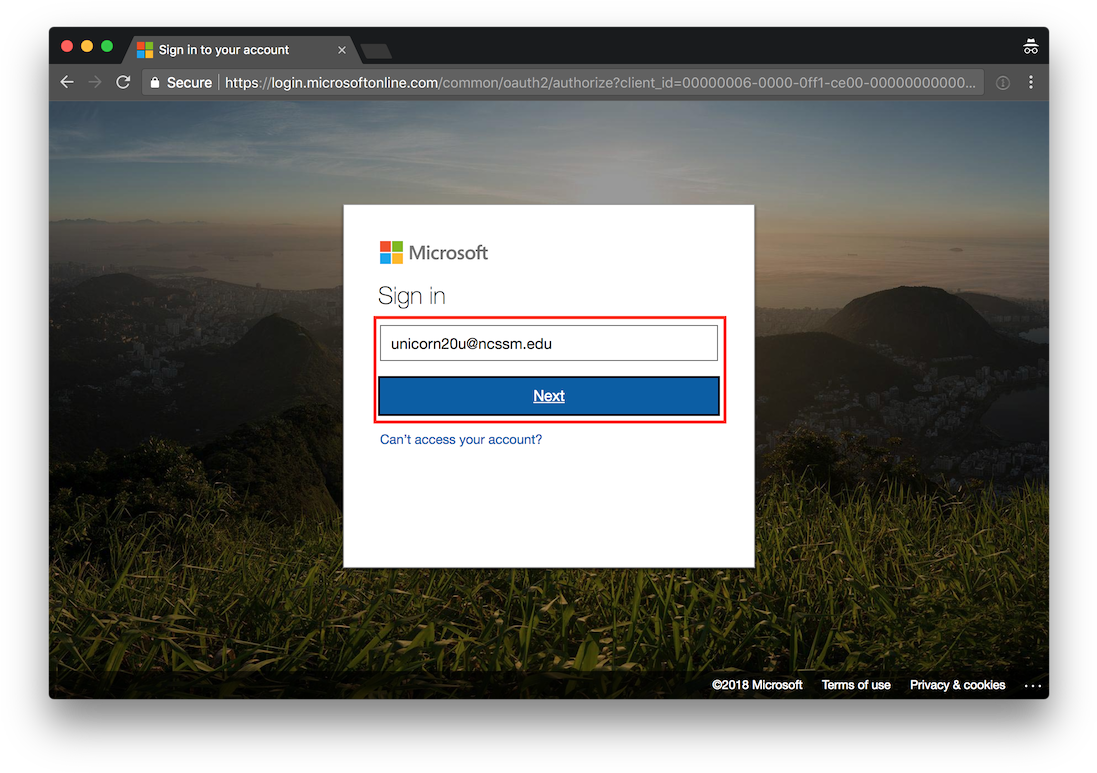Open the Privacy & cookies link
Screen dimensions: 1097x773
coord(957,685)
